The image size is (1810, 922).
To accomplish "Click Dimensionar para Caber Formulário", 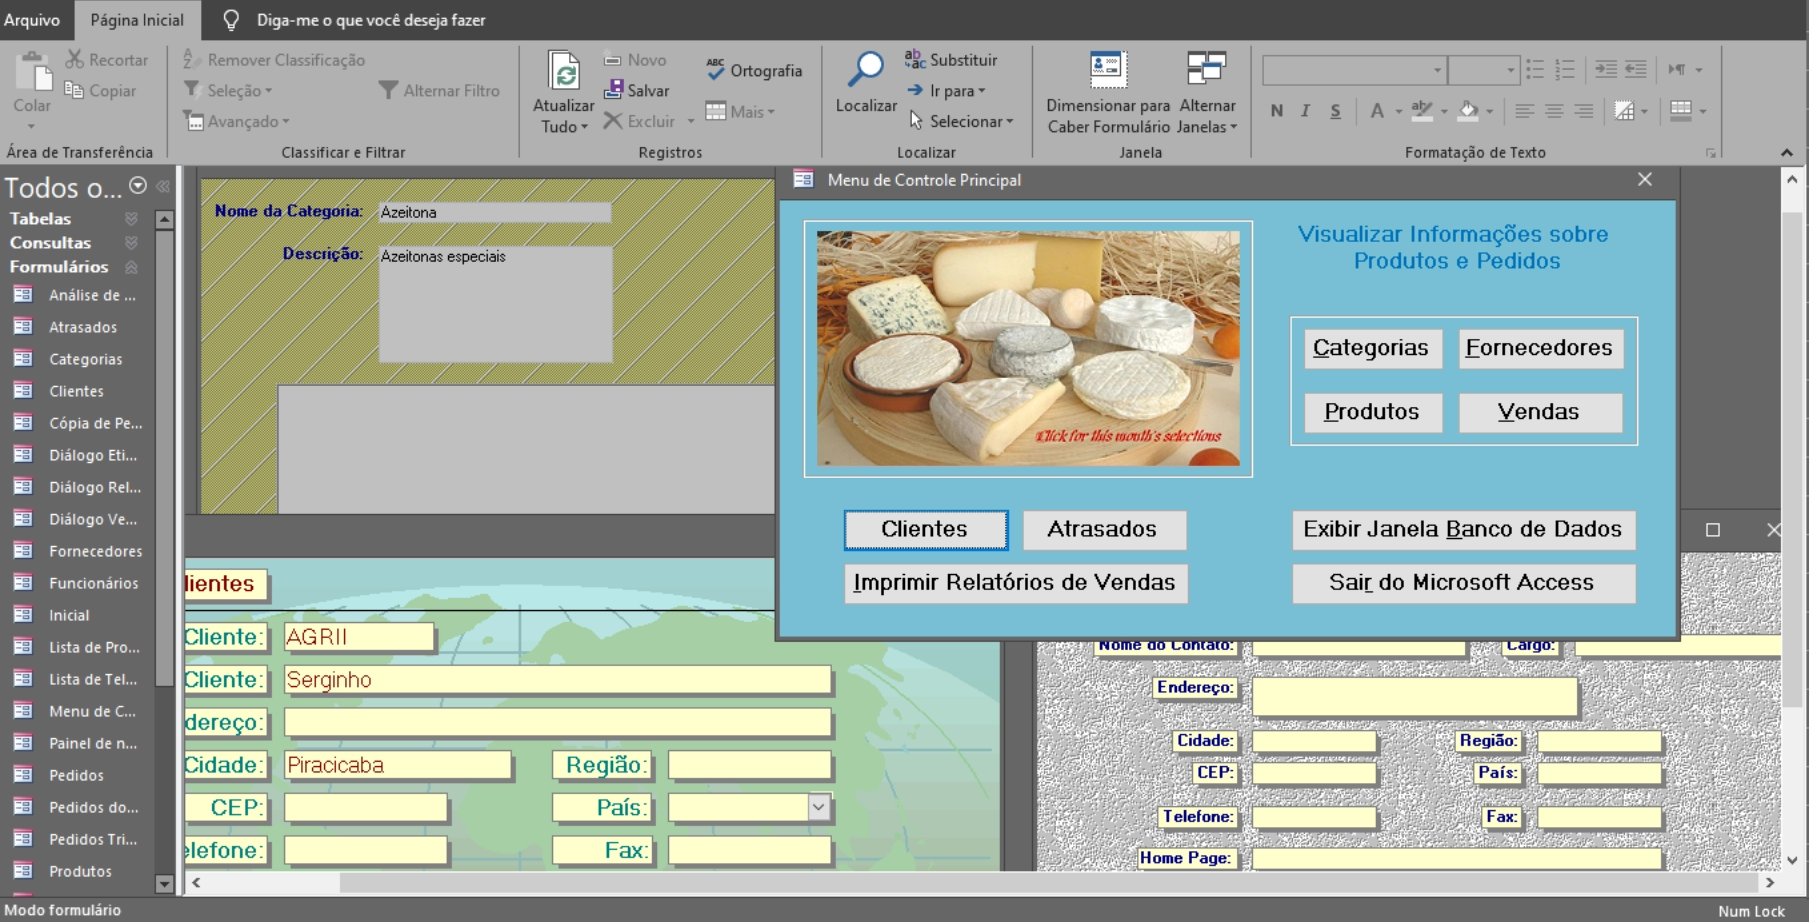I will click(1108, 92).
